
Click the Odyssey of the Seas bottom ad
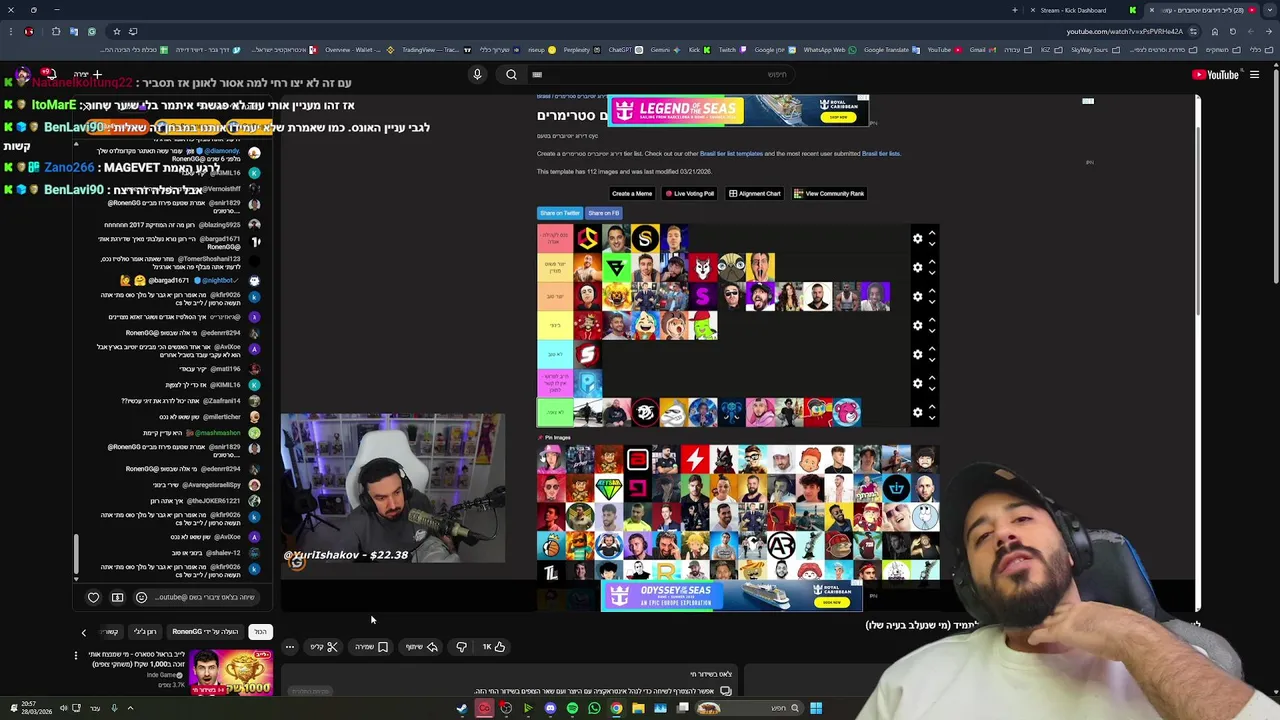point(731,596)
